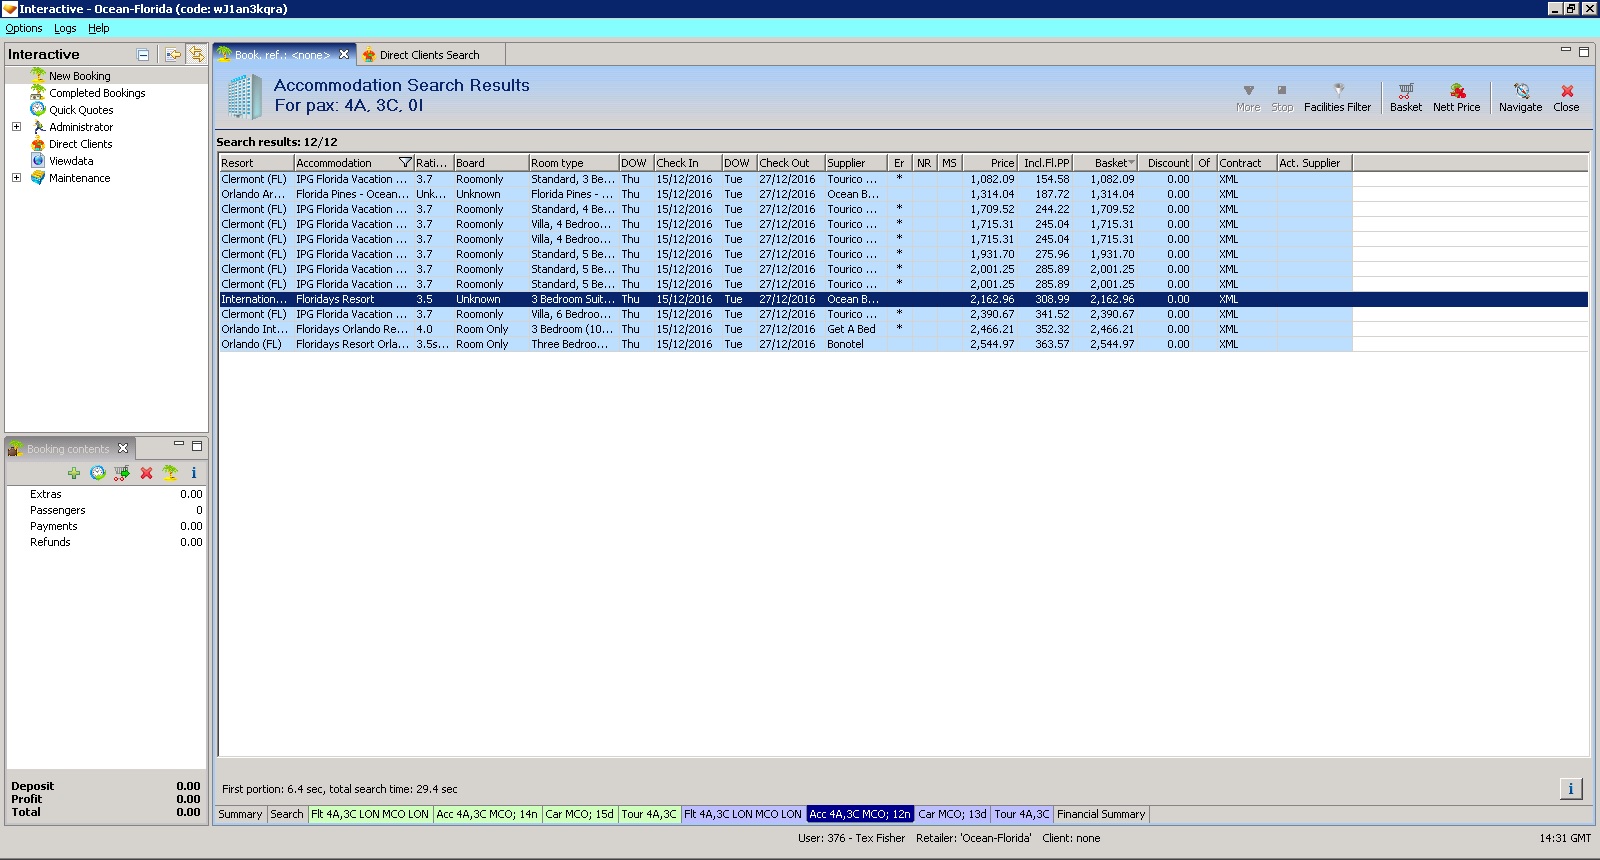Sort results by Price column
The width and height of the screenshot is (1600, 860).
point(990,163)
